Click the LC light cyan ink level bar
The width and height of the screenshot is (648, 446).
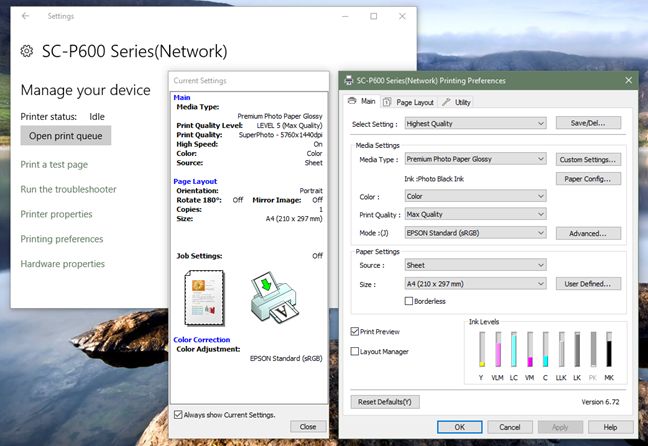click(514, 350)
